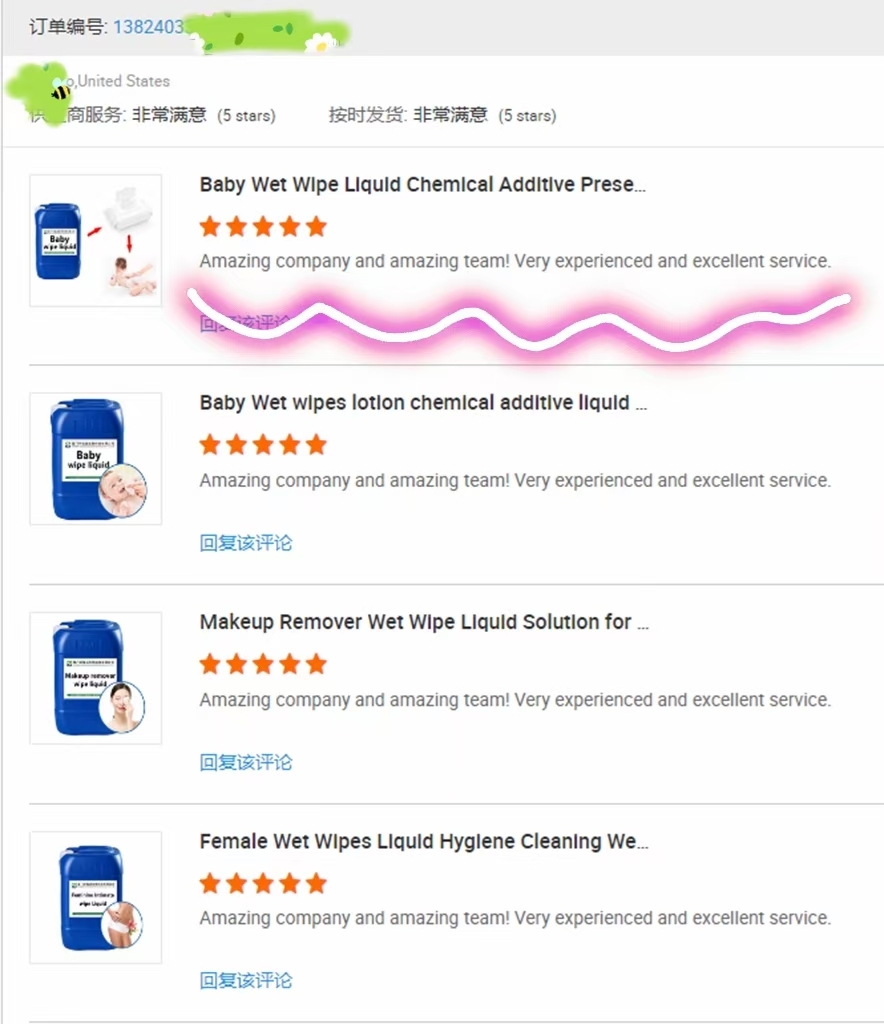
Task: Click the five-star rating for Female Wet Wipes
Action: pyautogui.click(x=263, y=884)
